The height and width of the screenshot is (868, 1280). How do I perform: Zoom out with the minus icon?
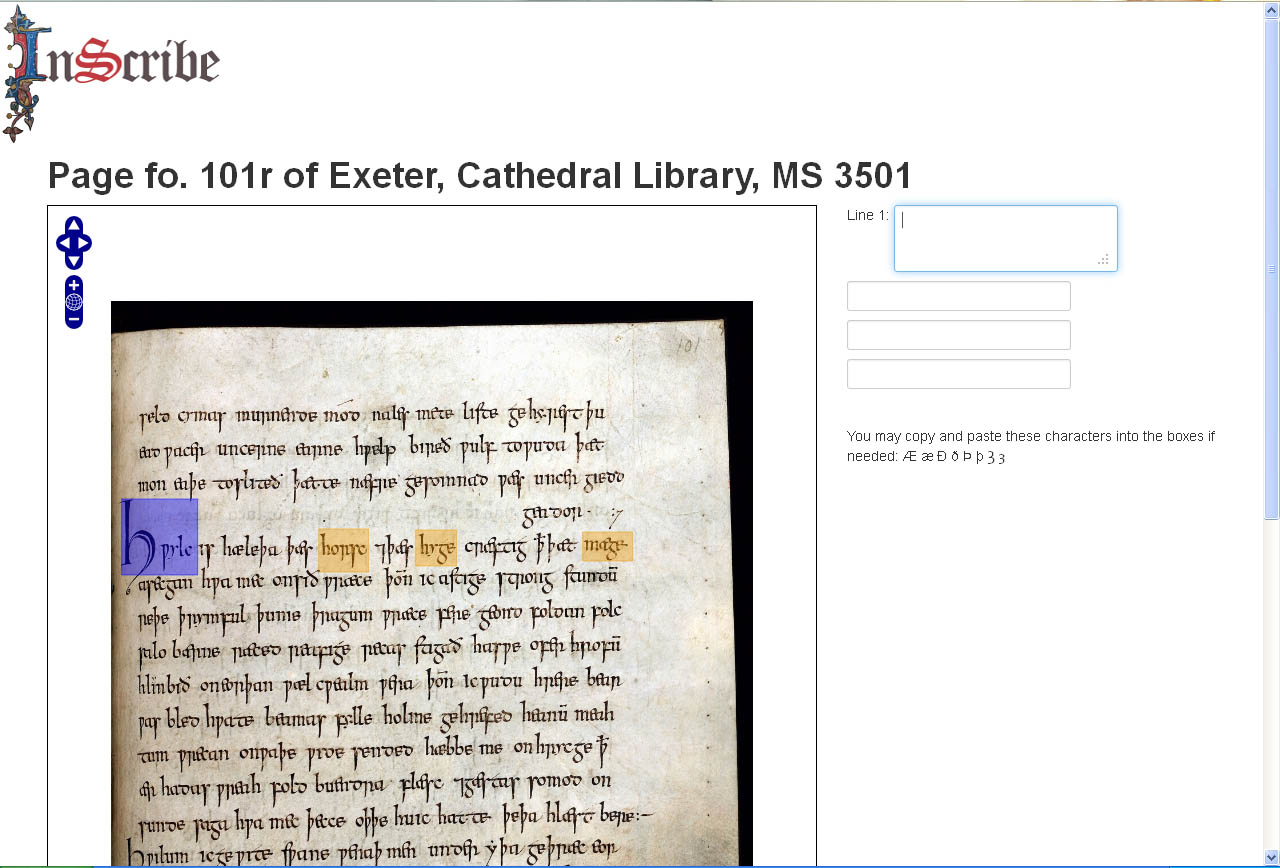[x=73, y=319]
